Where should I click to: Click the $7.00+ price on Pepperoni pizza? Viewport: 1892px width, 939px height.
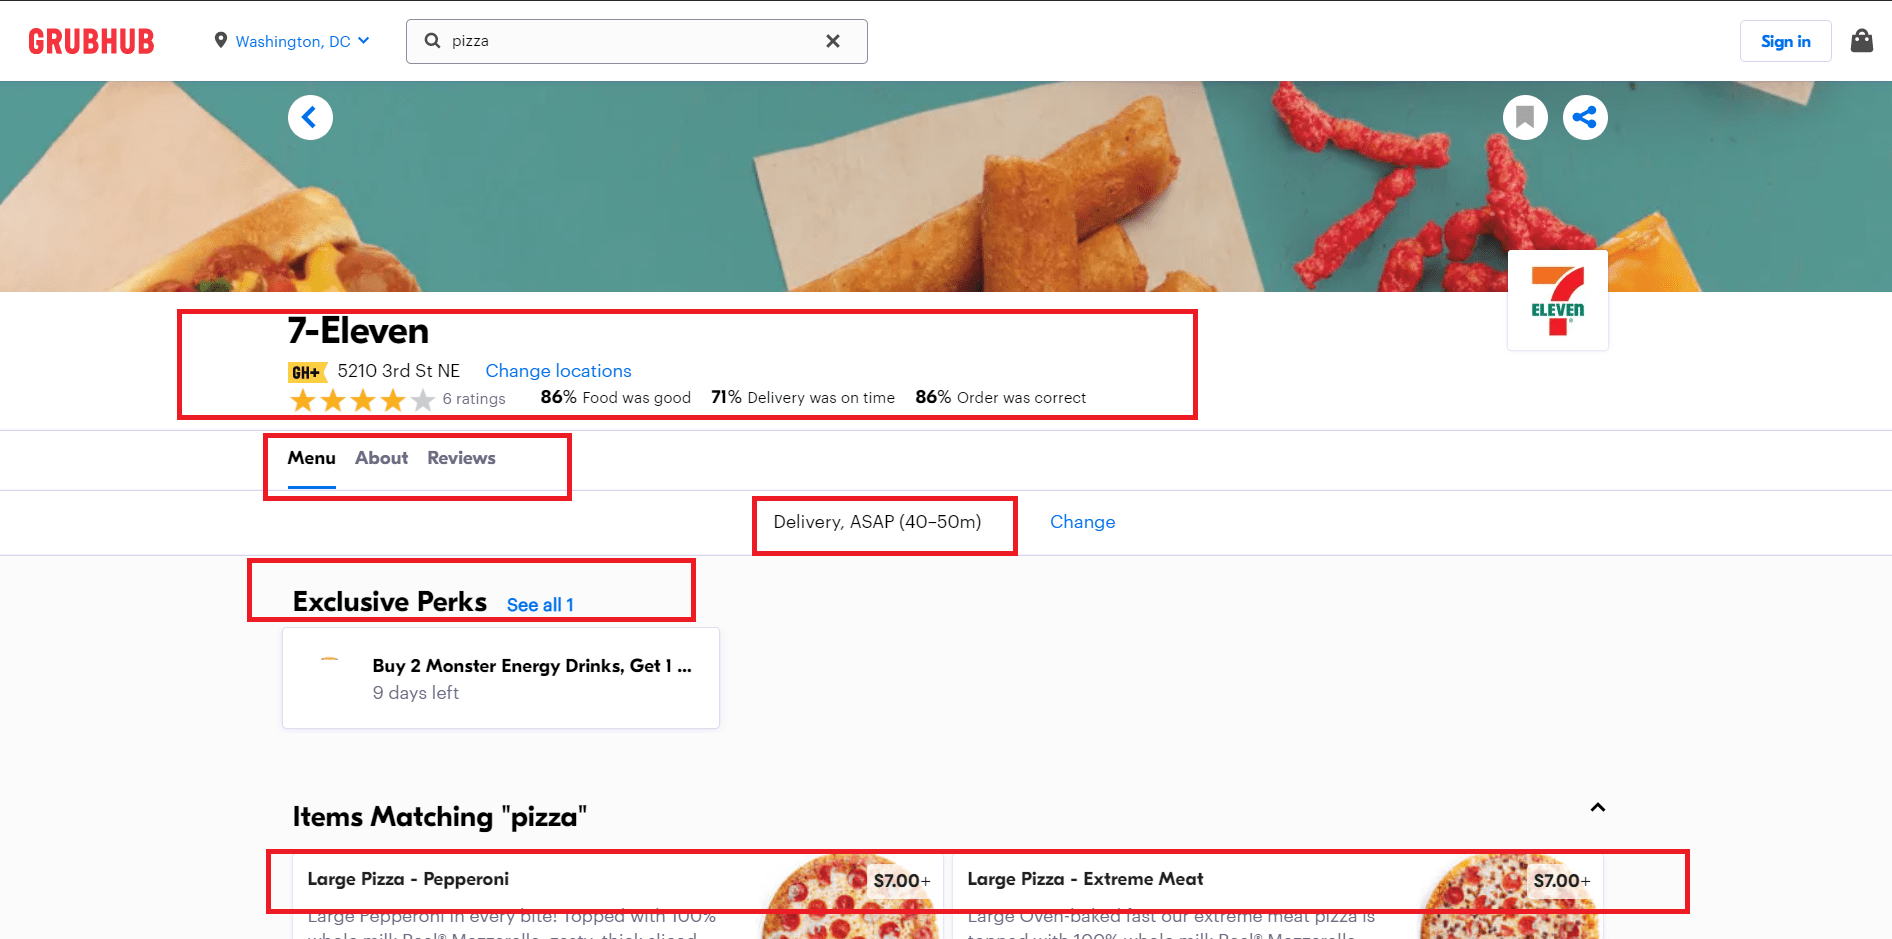tap(901, 881)
